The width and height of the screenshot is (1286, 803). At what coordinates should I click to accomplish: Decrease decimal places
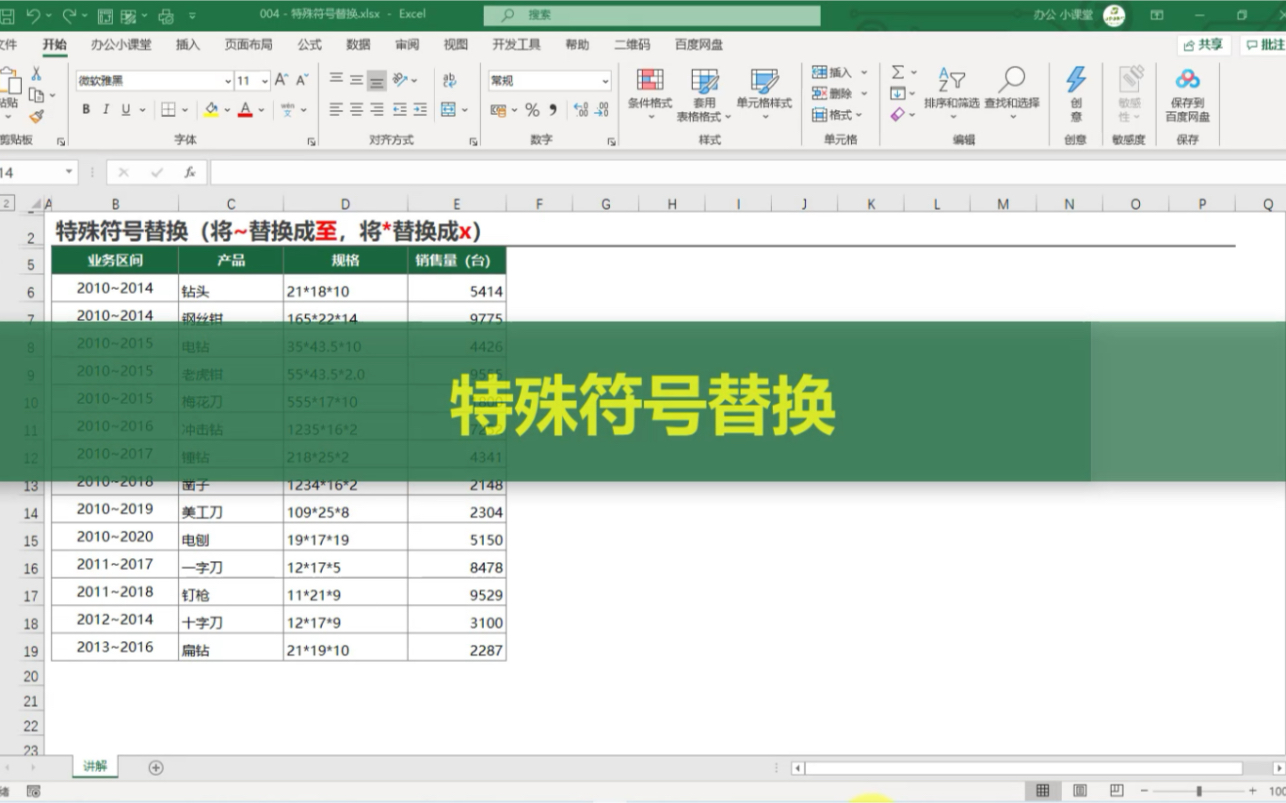point(602,110)
